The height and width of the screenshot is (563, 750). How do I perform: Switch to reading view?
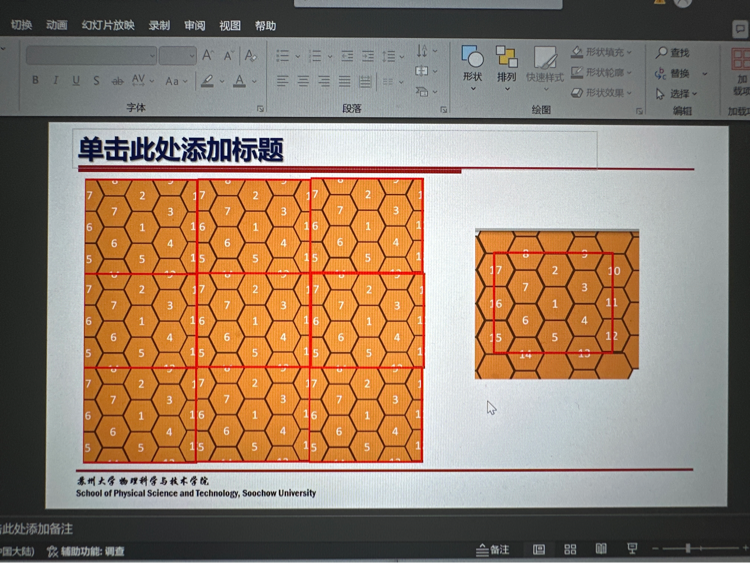(601, 549)
